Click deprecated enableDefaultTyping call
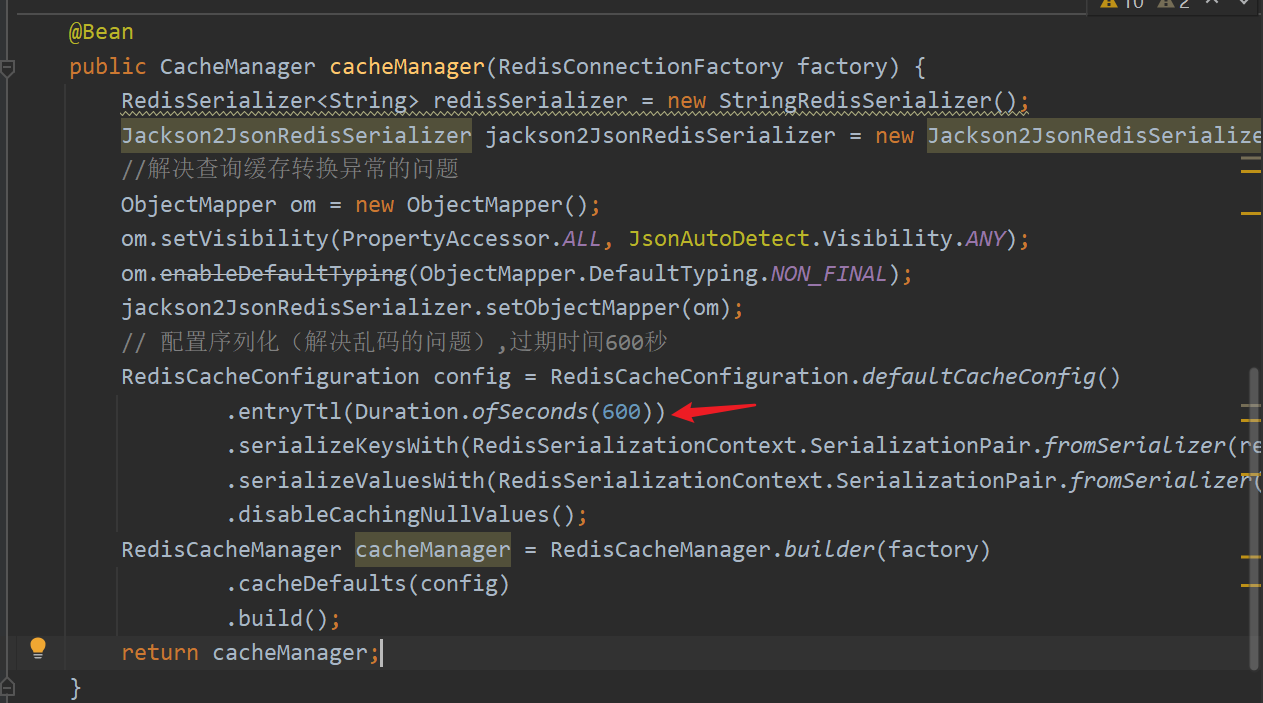Screen dimensions: 1263x703 284,273
